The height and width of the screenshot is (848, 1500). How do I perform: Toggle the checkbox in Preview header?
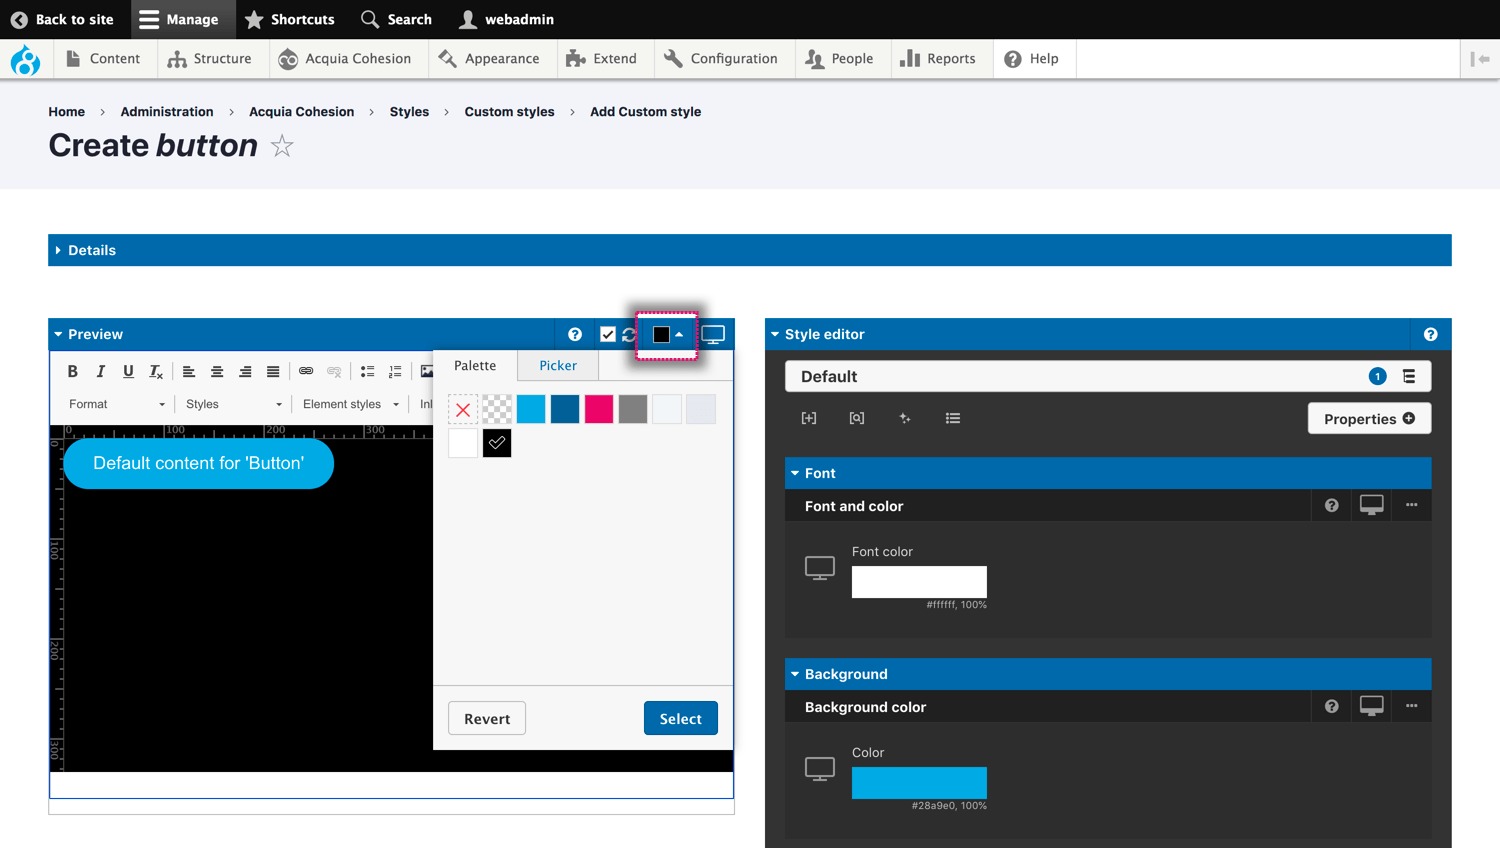pyautogui.click(x=607, y=335)
